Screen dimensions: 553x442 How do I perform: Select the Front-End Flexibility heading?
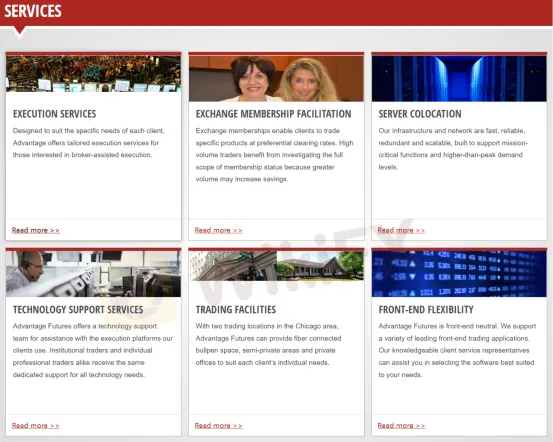[426, 310]
